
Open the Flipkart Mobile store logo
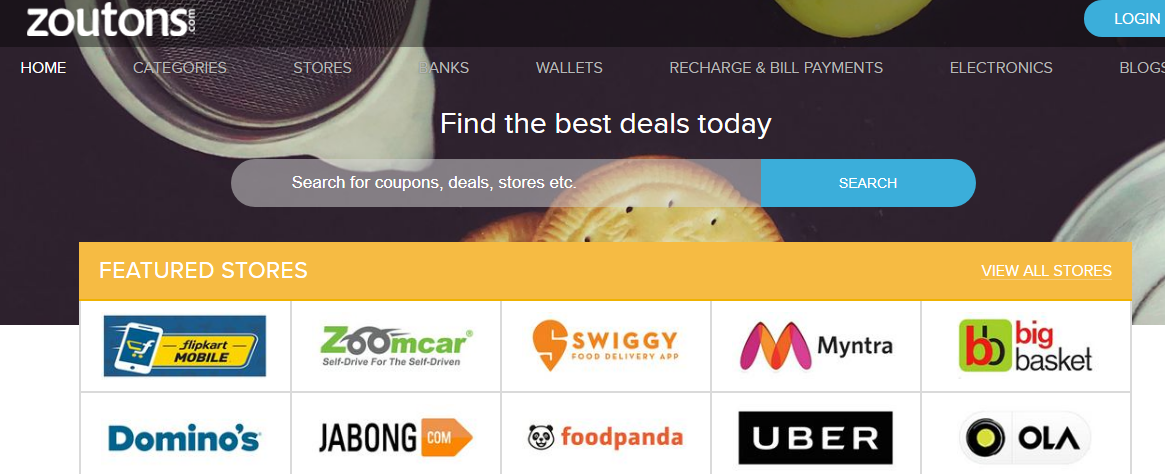tap(184, 346)
